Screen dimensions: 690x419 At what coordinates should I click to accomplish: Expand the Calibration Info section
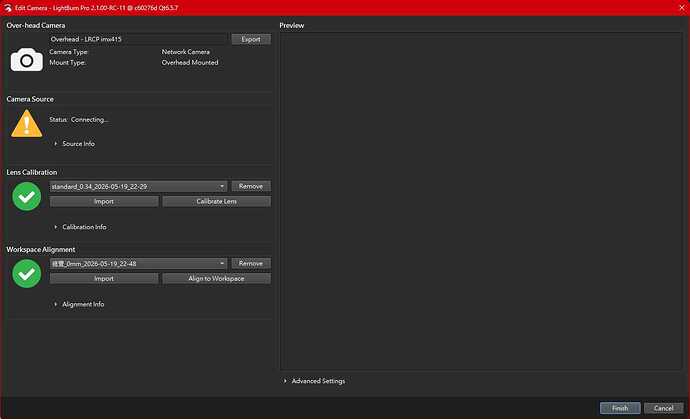click(x=80, y=227)
